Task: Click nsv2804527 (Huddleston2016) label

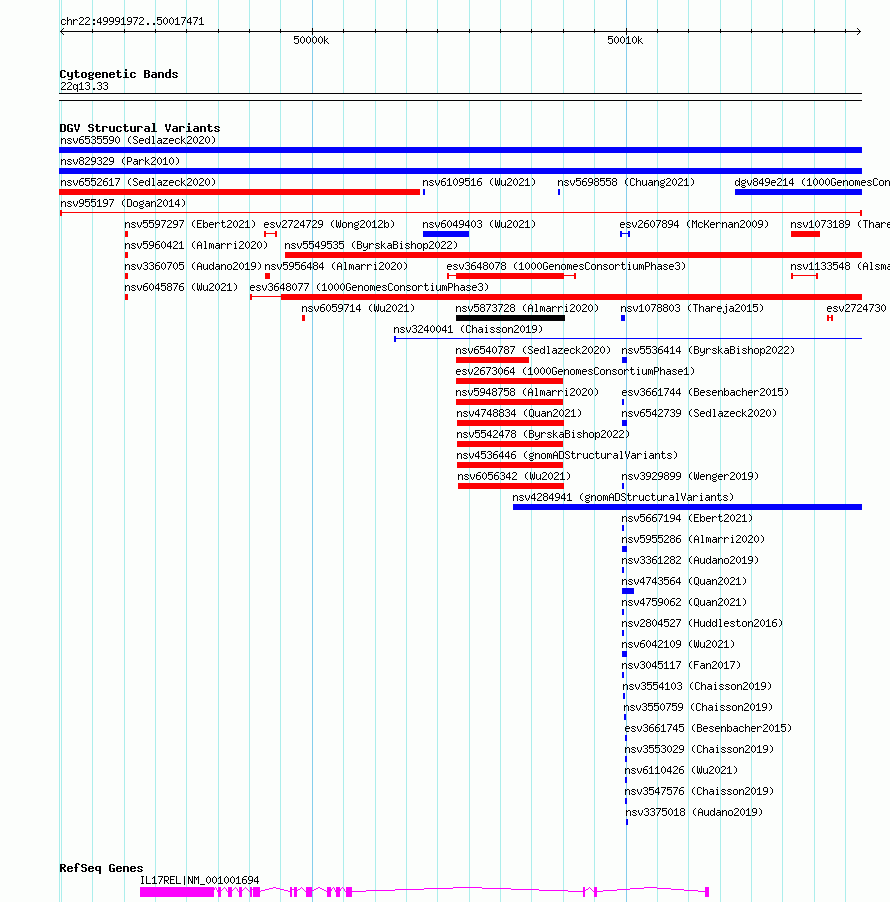Action: [702, 624]
